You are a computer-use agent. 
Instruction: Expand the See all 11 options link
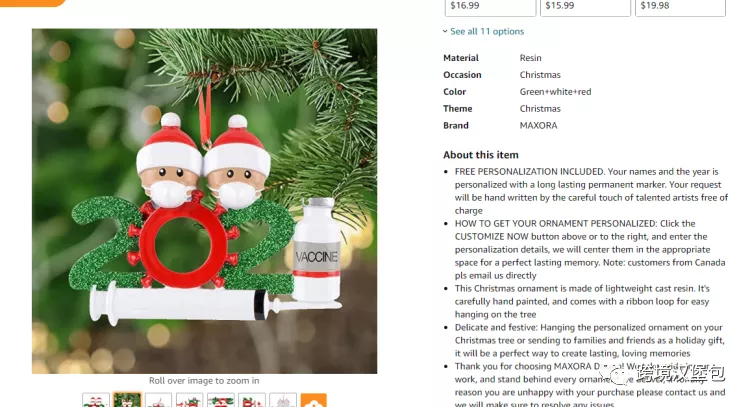487,32
